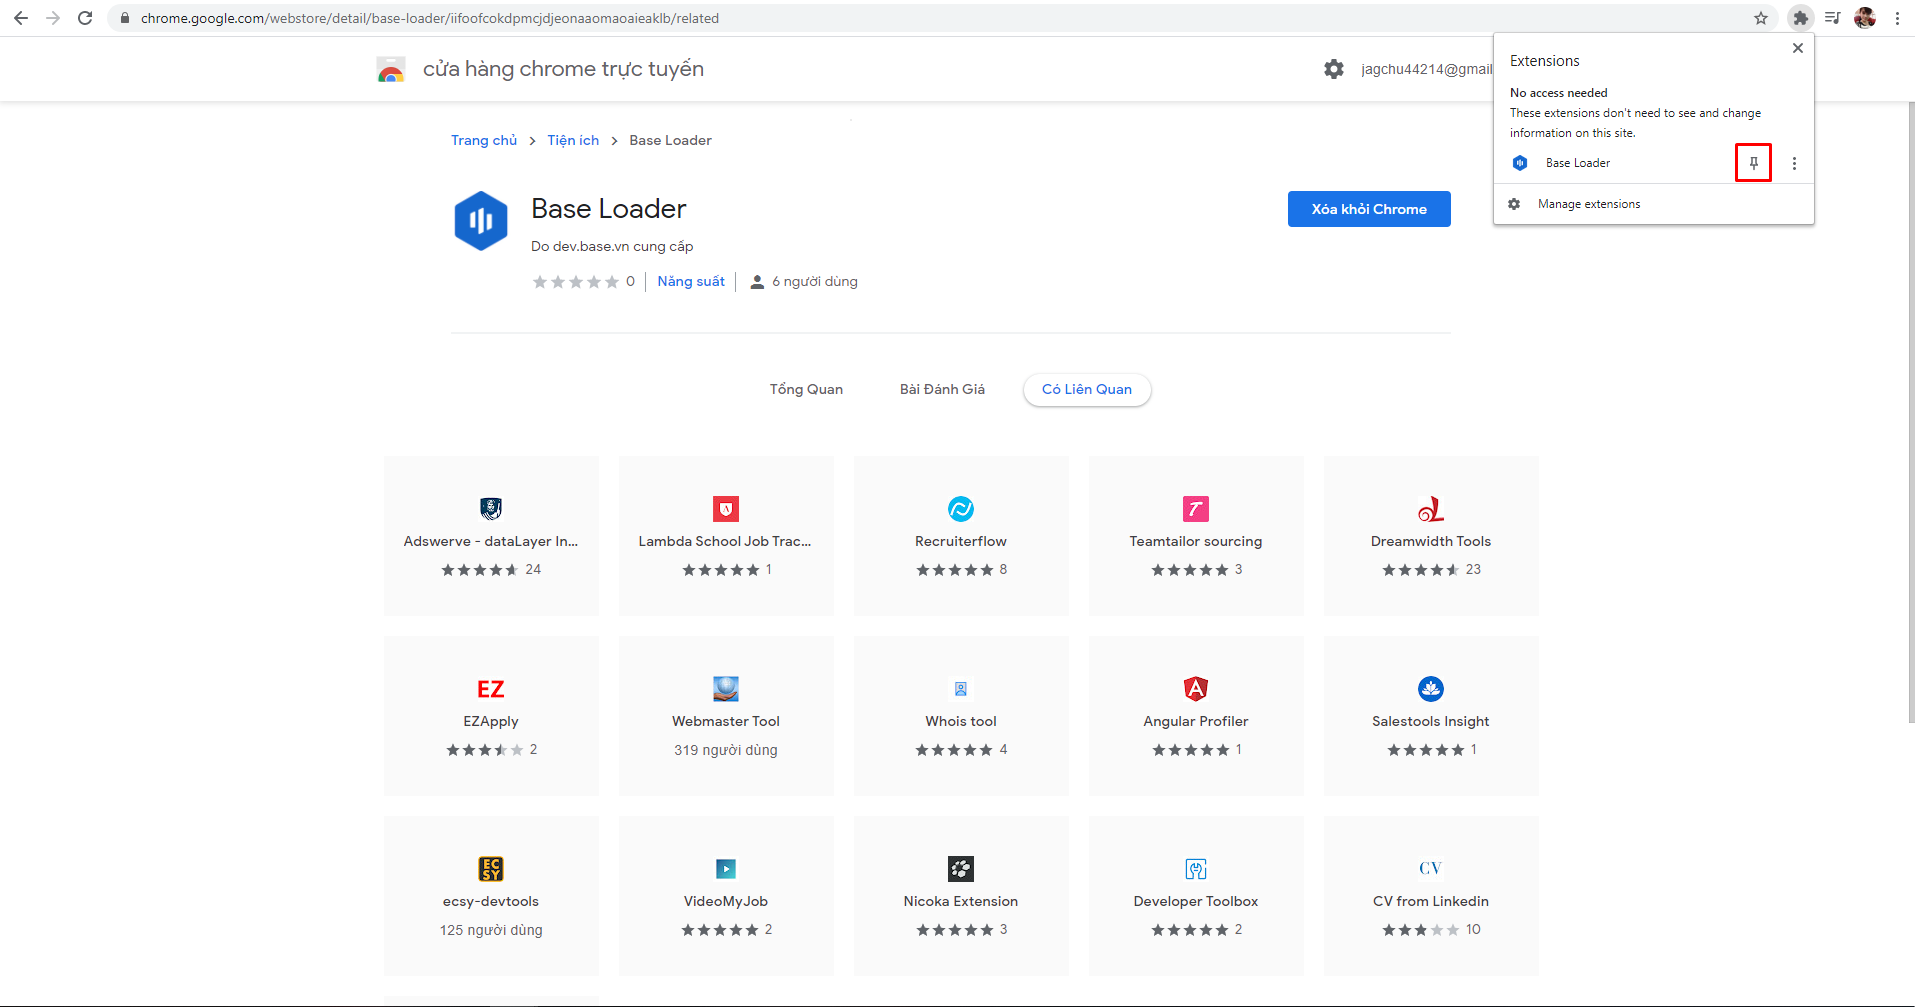Pin the Base Loader extension
The height and width of the screenshot is (1007, 1915).
point(1753,163)
